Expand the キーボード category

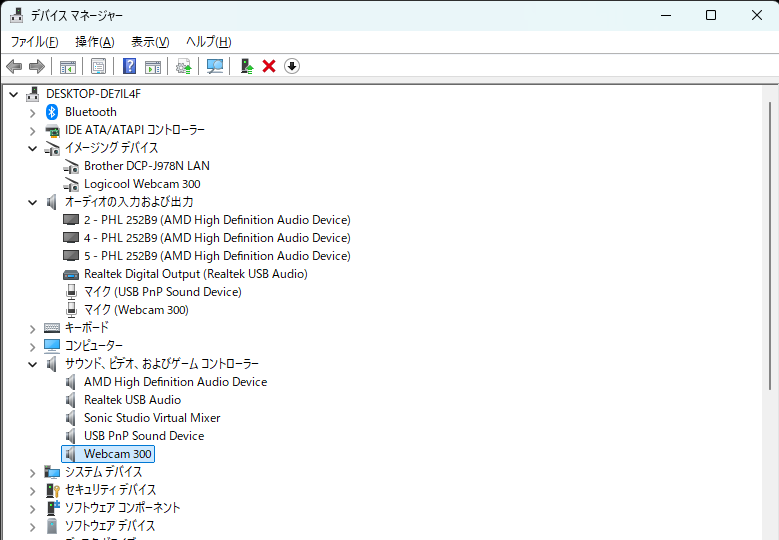point(33,329)
